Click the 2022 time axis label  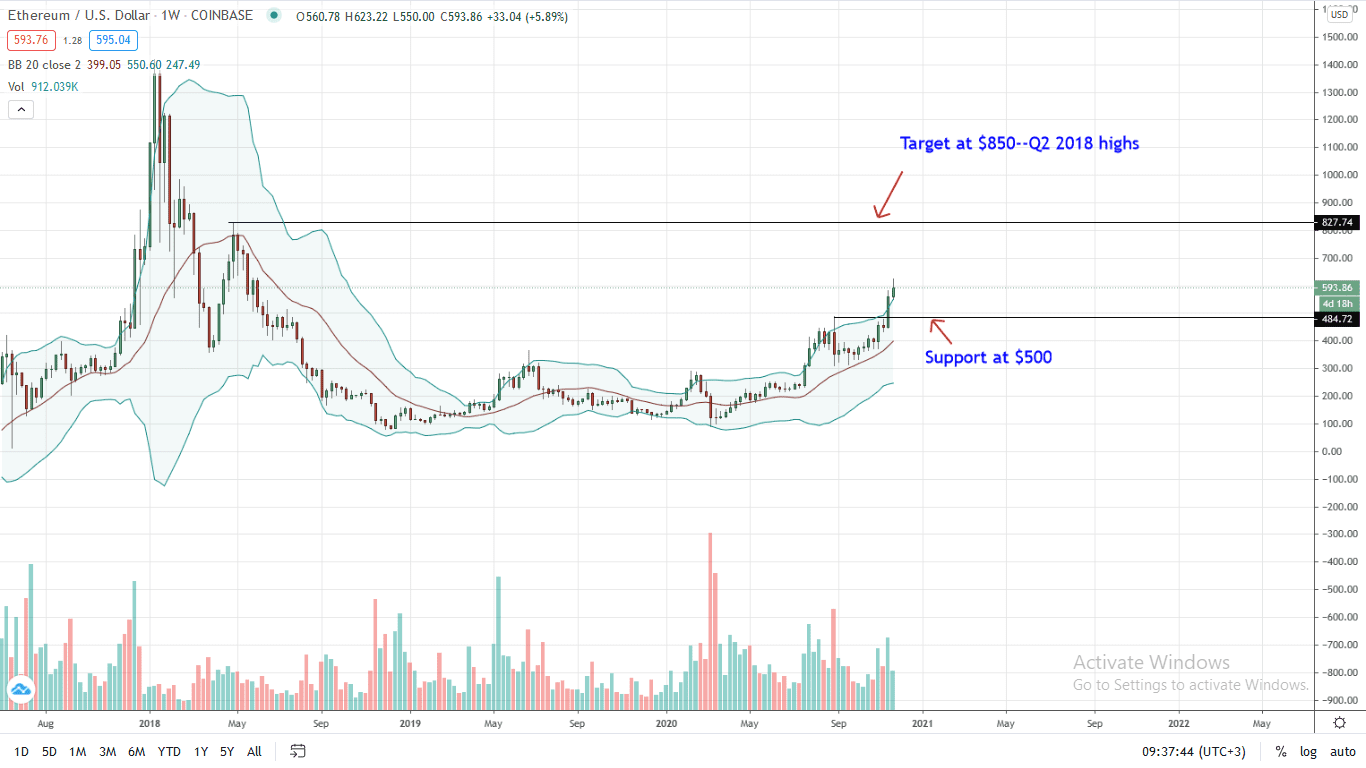click(x=1179, y=722)
